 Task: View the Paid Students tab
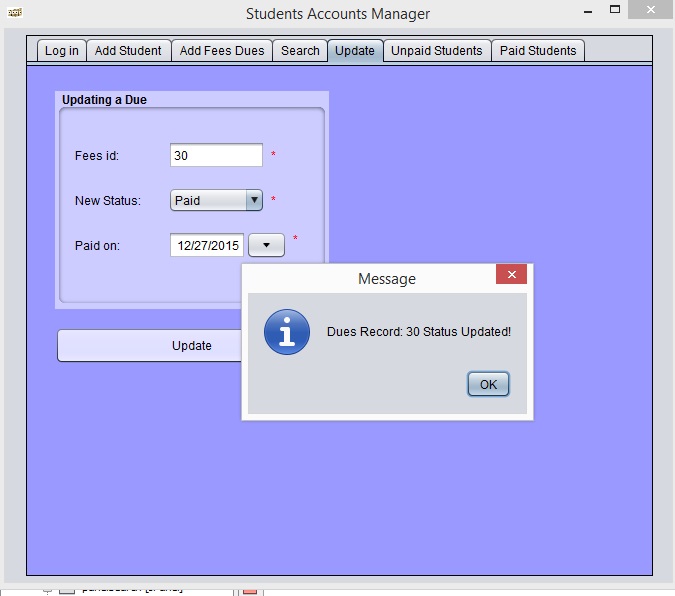click(538, 50)
